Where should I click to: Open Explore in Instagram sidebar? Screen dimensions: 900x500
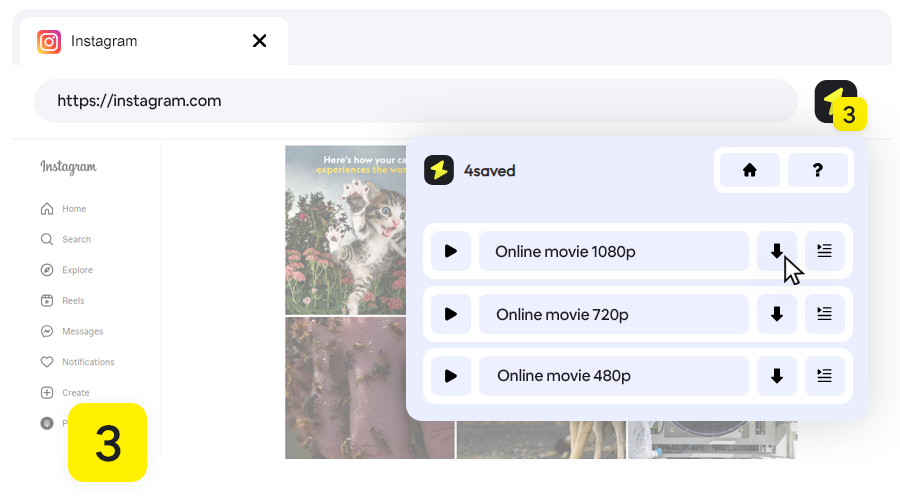tap(77, 270)
